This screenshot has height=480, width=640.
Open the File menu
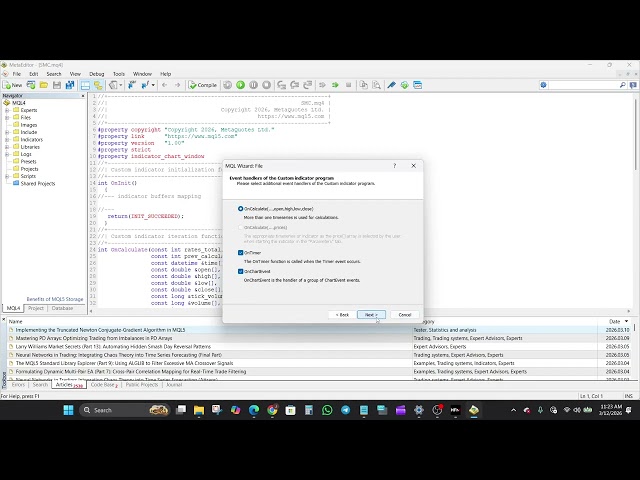[x=17, y=74]
